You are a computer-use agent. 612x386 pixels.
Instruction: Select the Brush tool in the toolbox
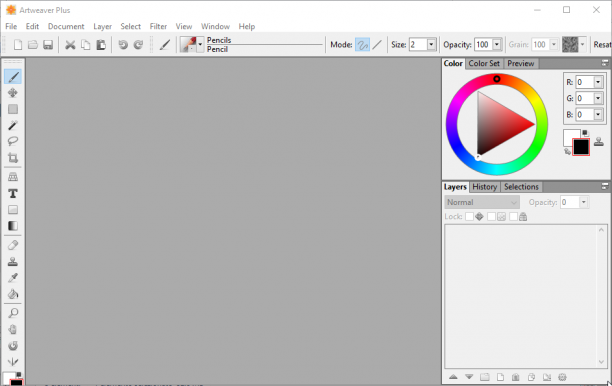(13, 77)
